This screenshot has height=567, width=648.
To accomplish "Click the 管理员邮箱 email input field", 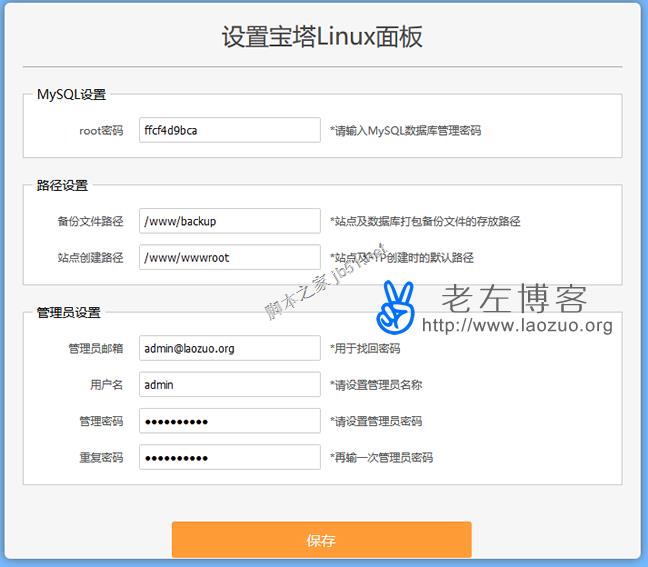I will click(x=230, y=348).
